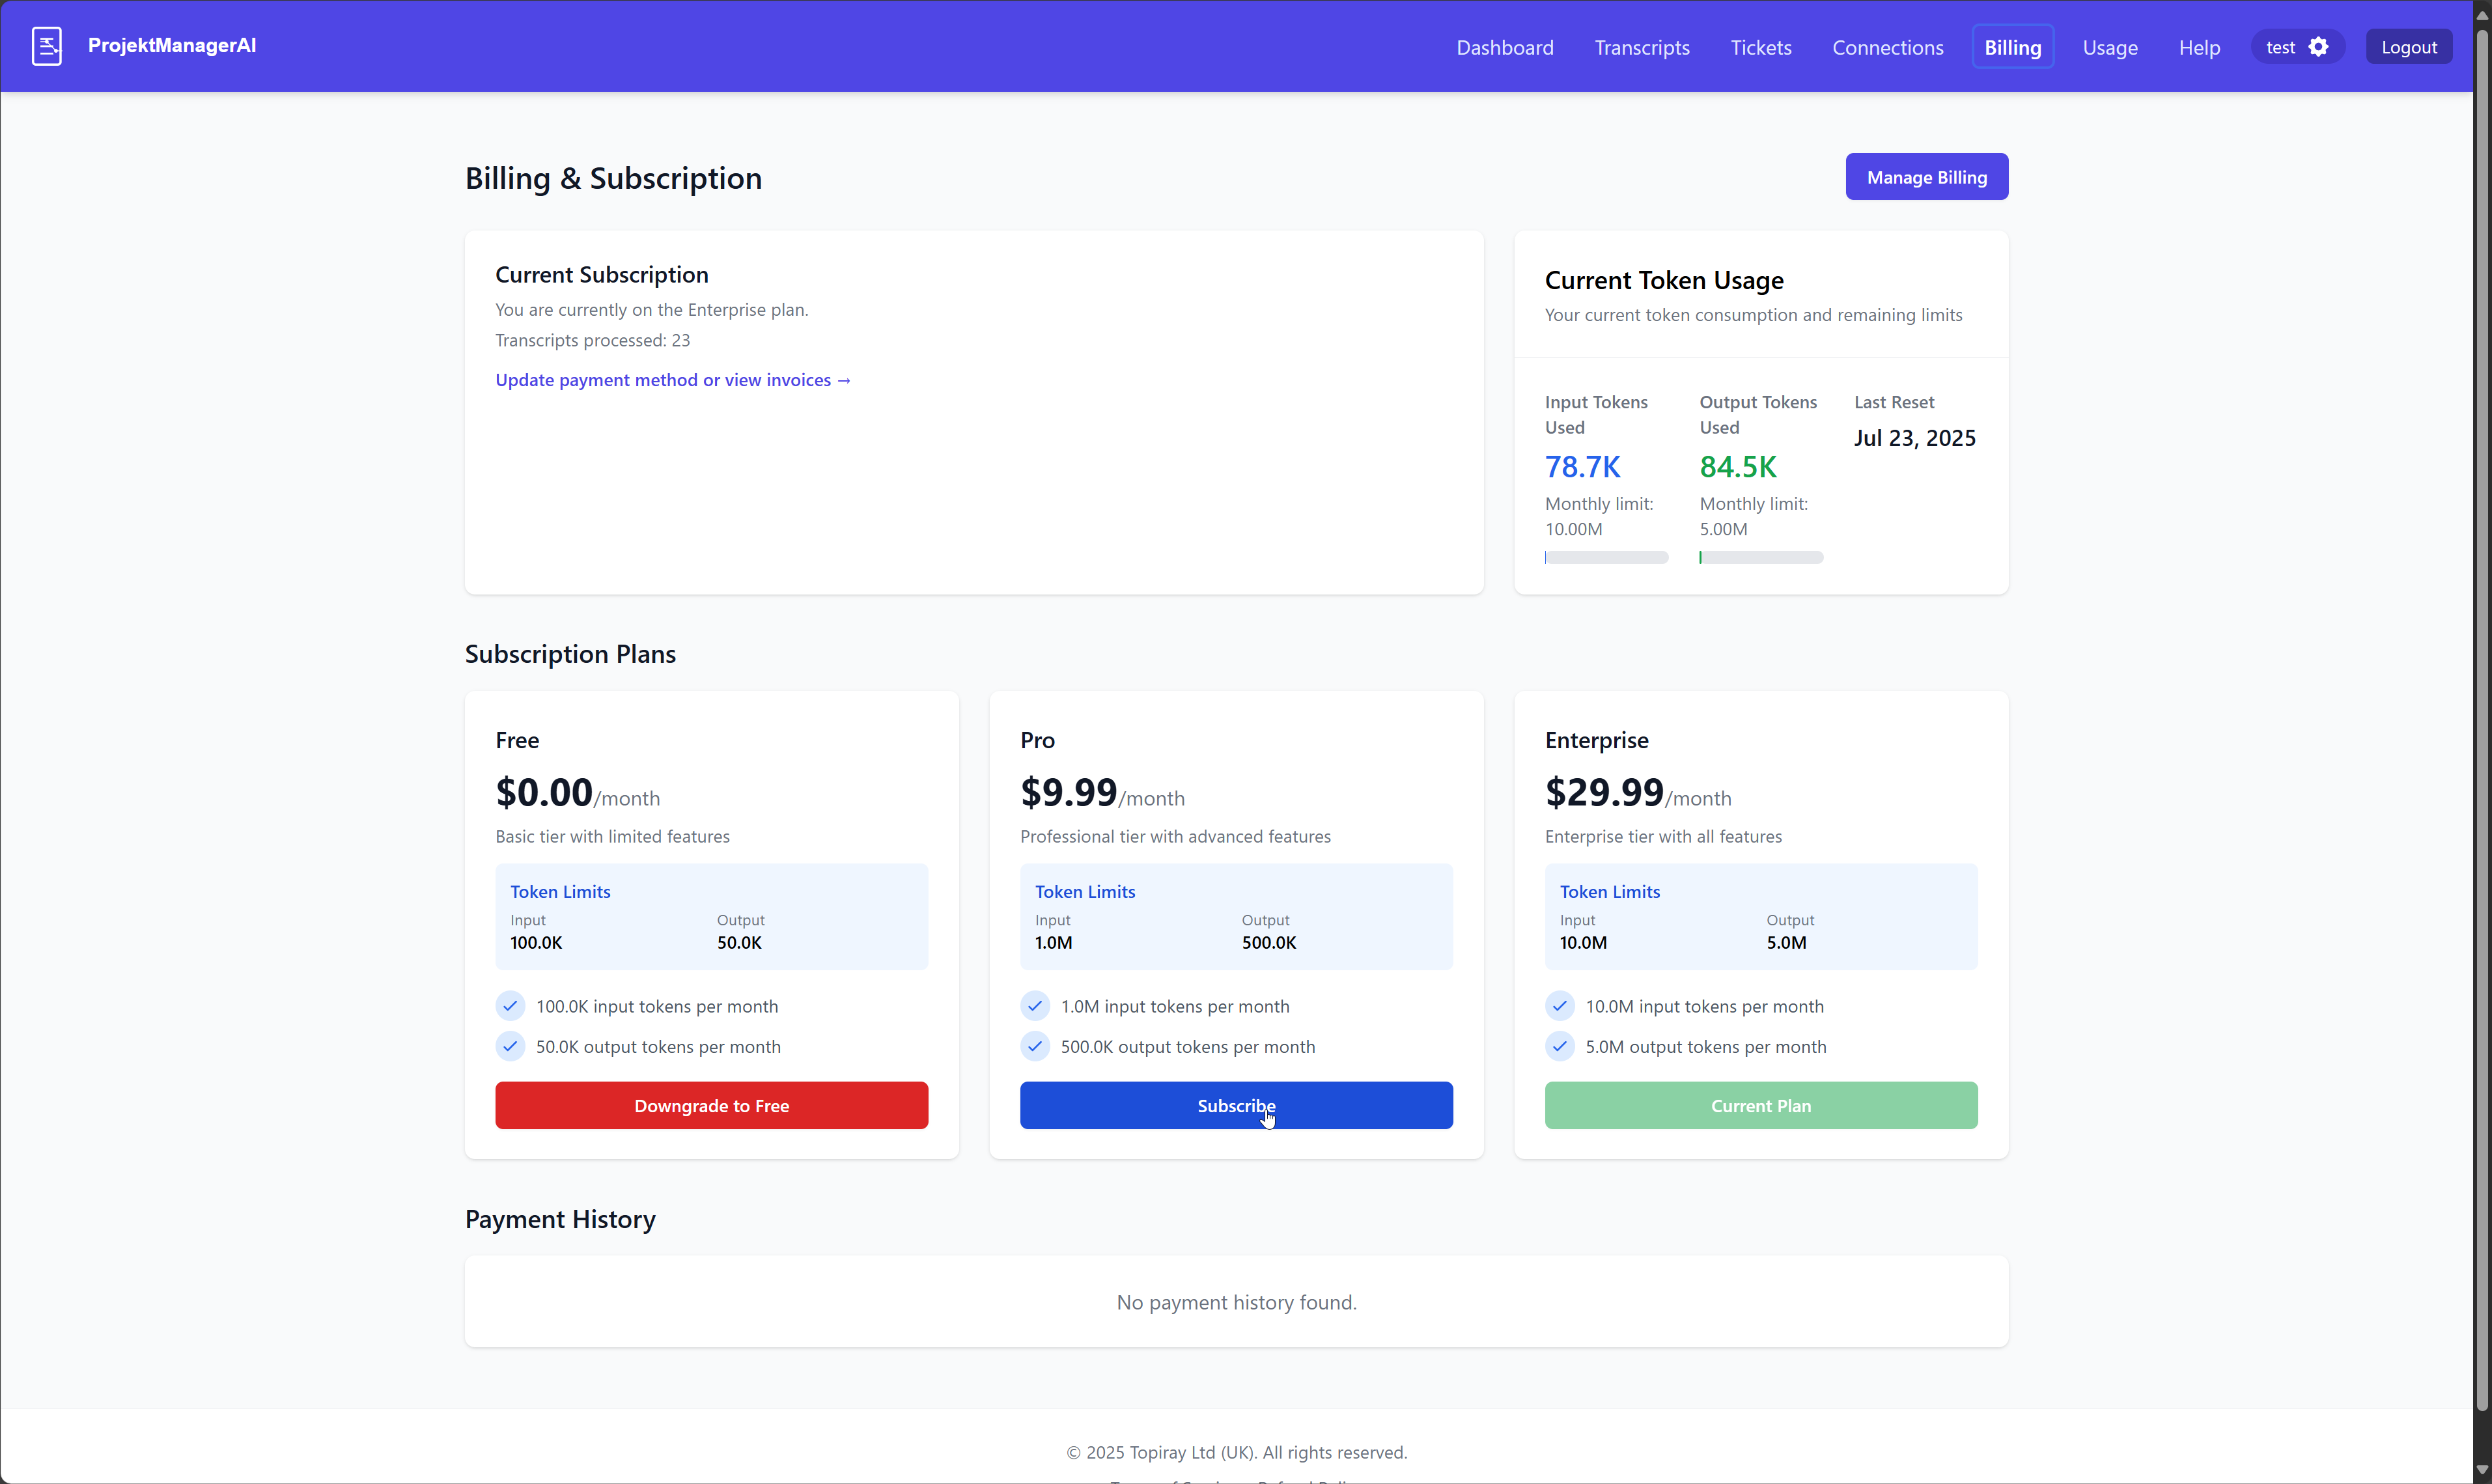Click checkmark beside 10.0M input tokens

pos(1560,1006)
